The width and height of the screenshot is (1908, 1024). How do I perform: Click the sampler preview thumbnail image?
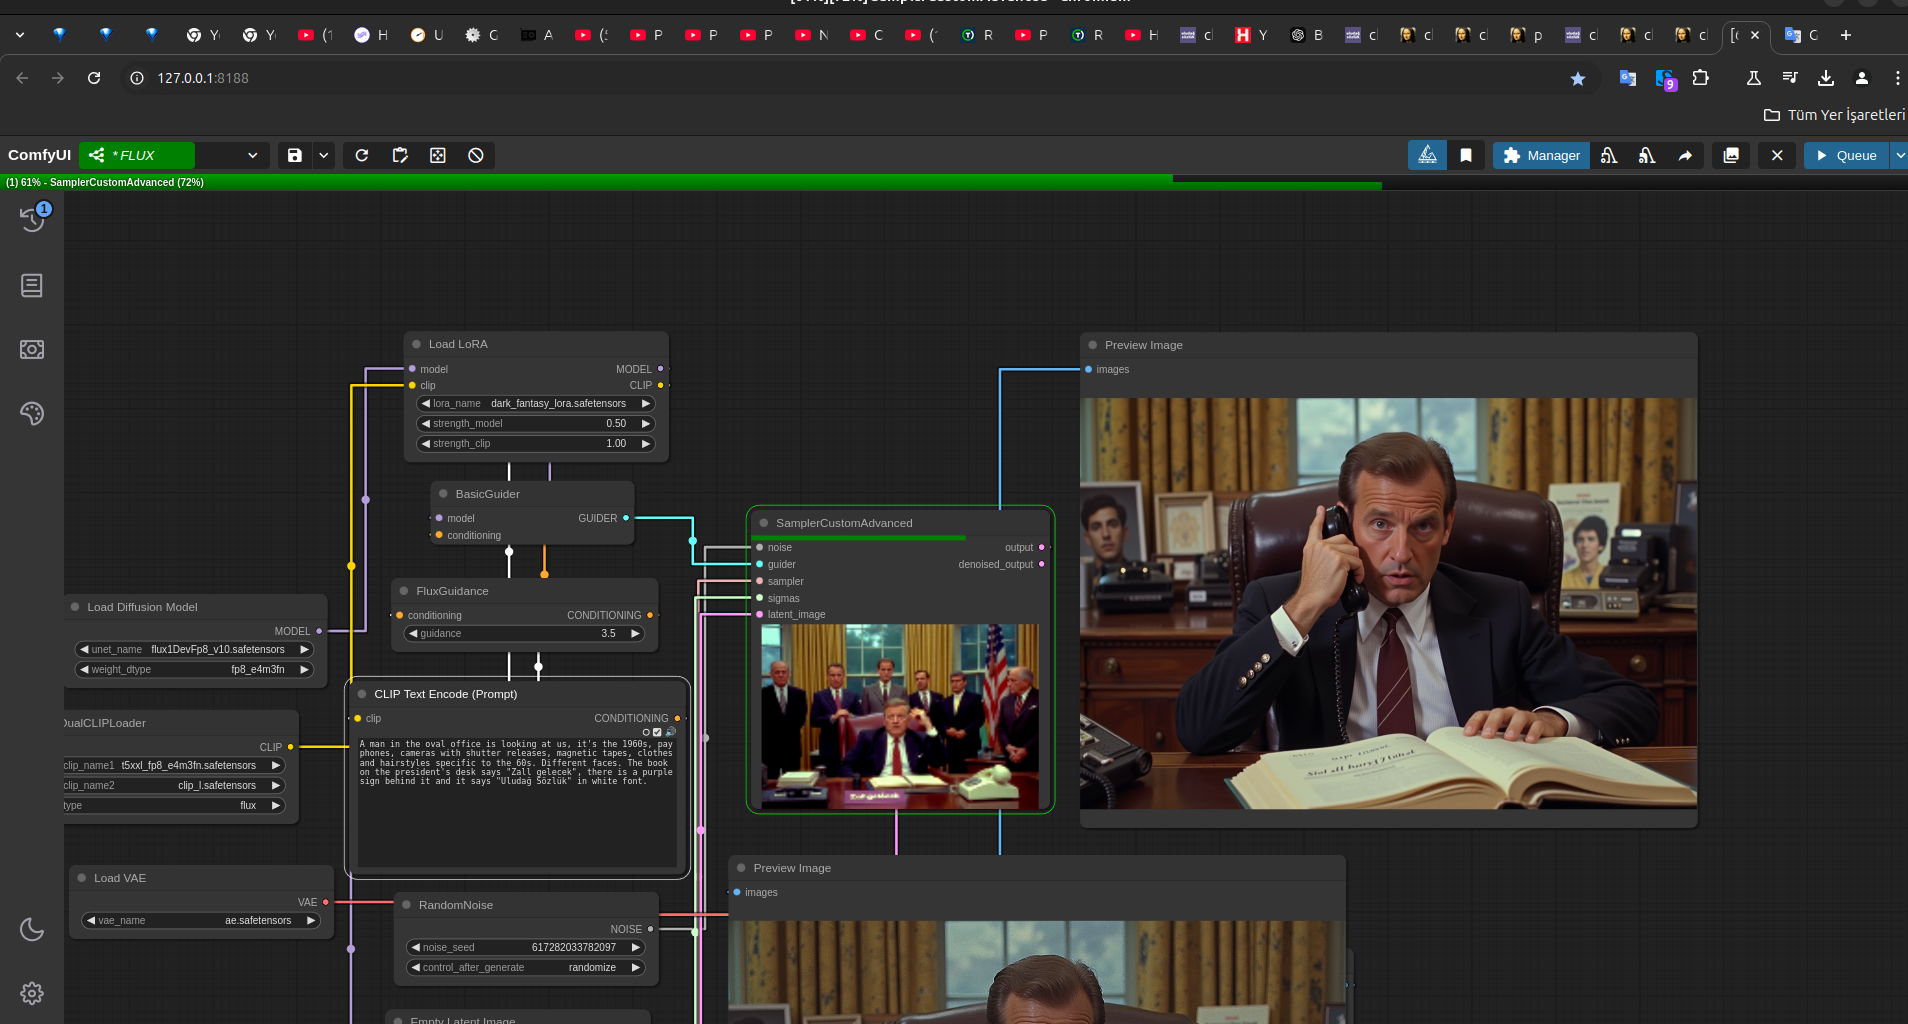click(x=900, y=716)
